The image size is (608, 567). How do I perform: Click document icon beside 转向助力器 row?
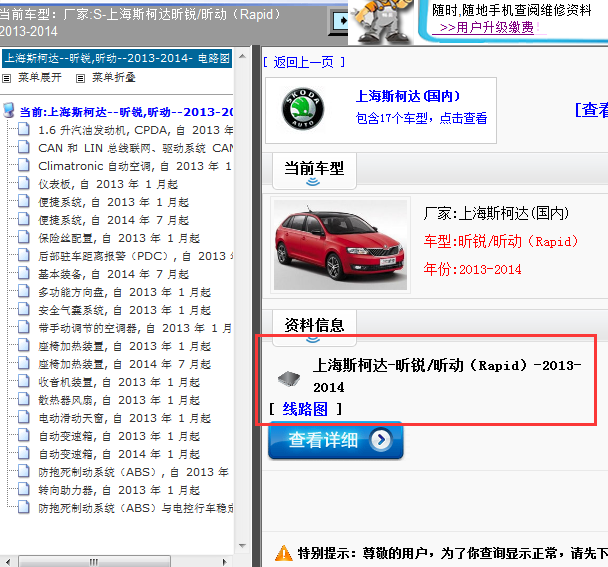tap(24, 489)
